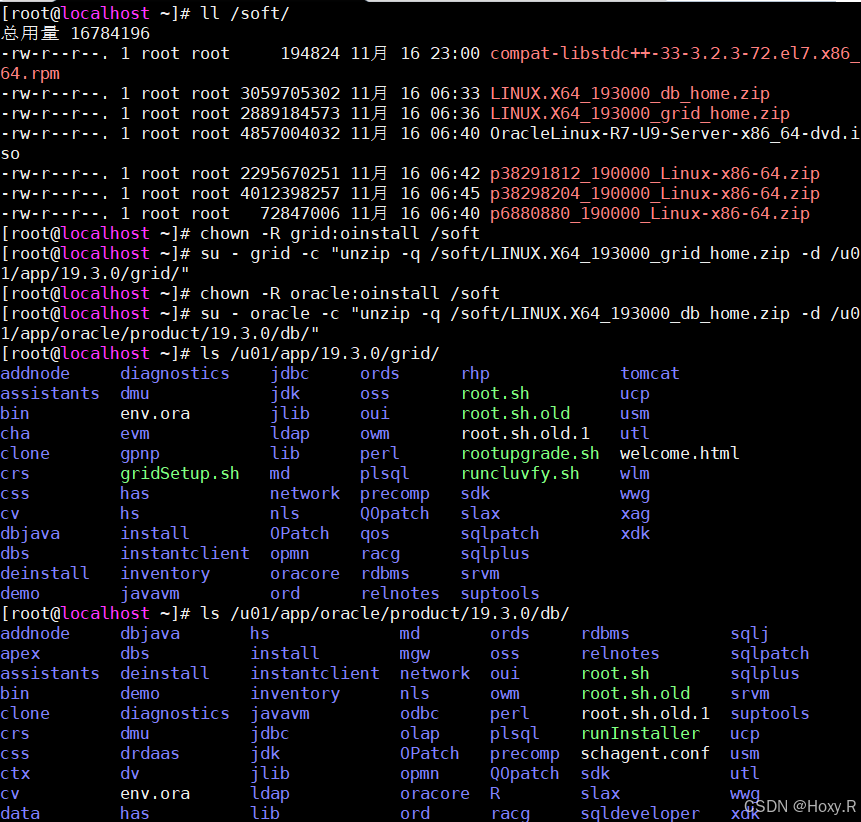Click the timestamp 23:00
861x822 pixels.
coord(455,53)
